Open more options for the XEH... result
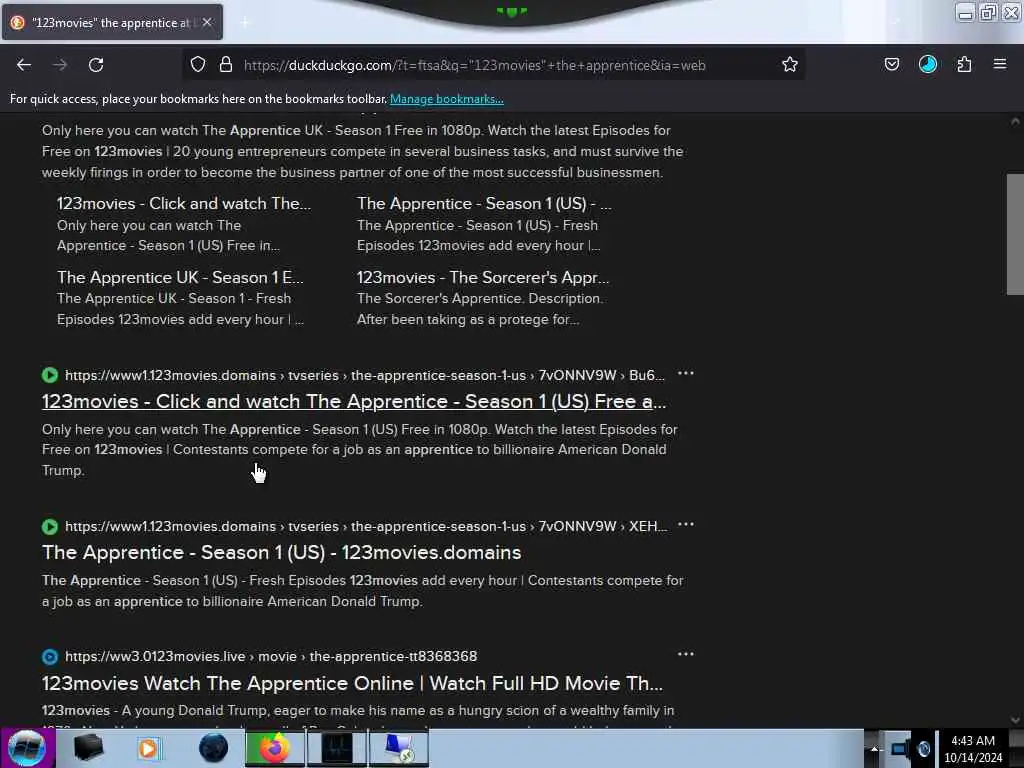1024x768 pixels. click(x=686, y=524)
